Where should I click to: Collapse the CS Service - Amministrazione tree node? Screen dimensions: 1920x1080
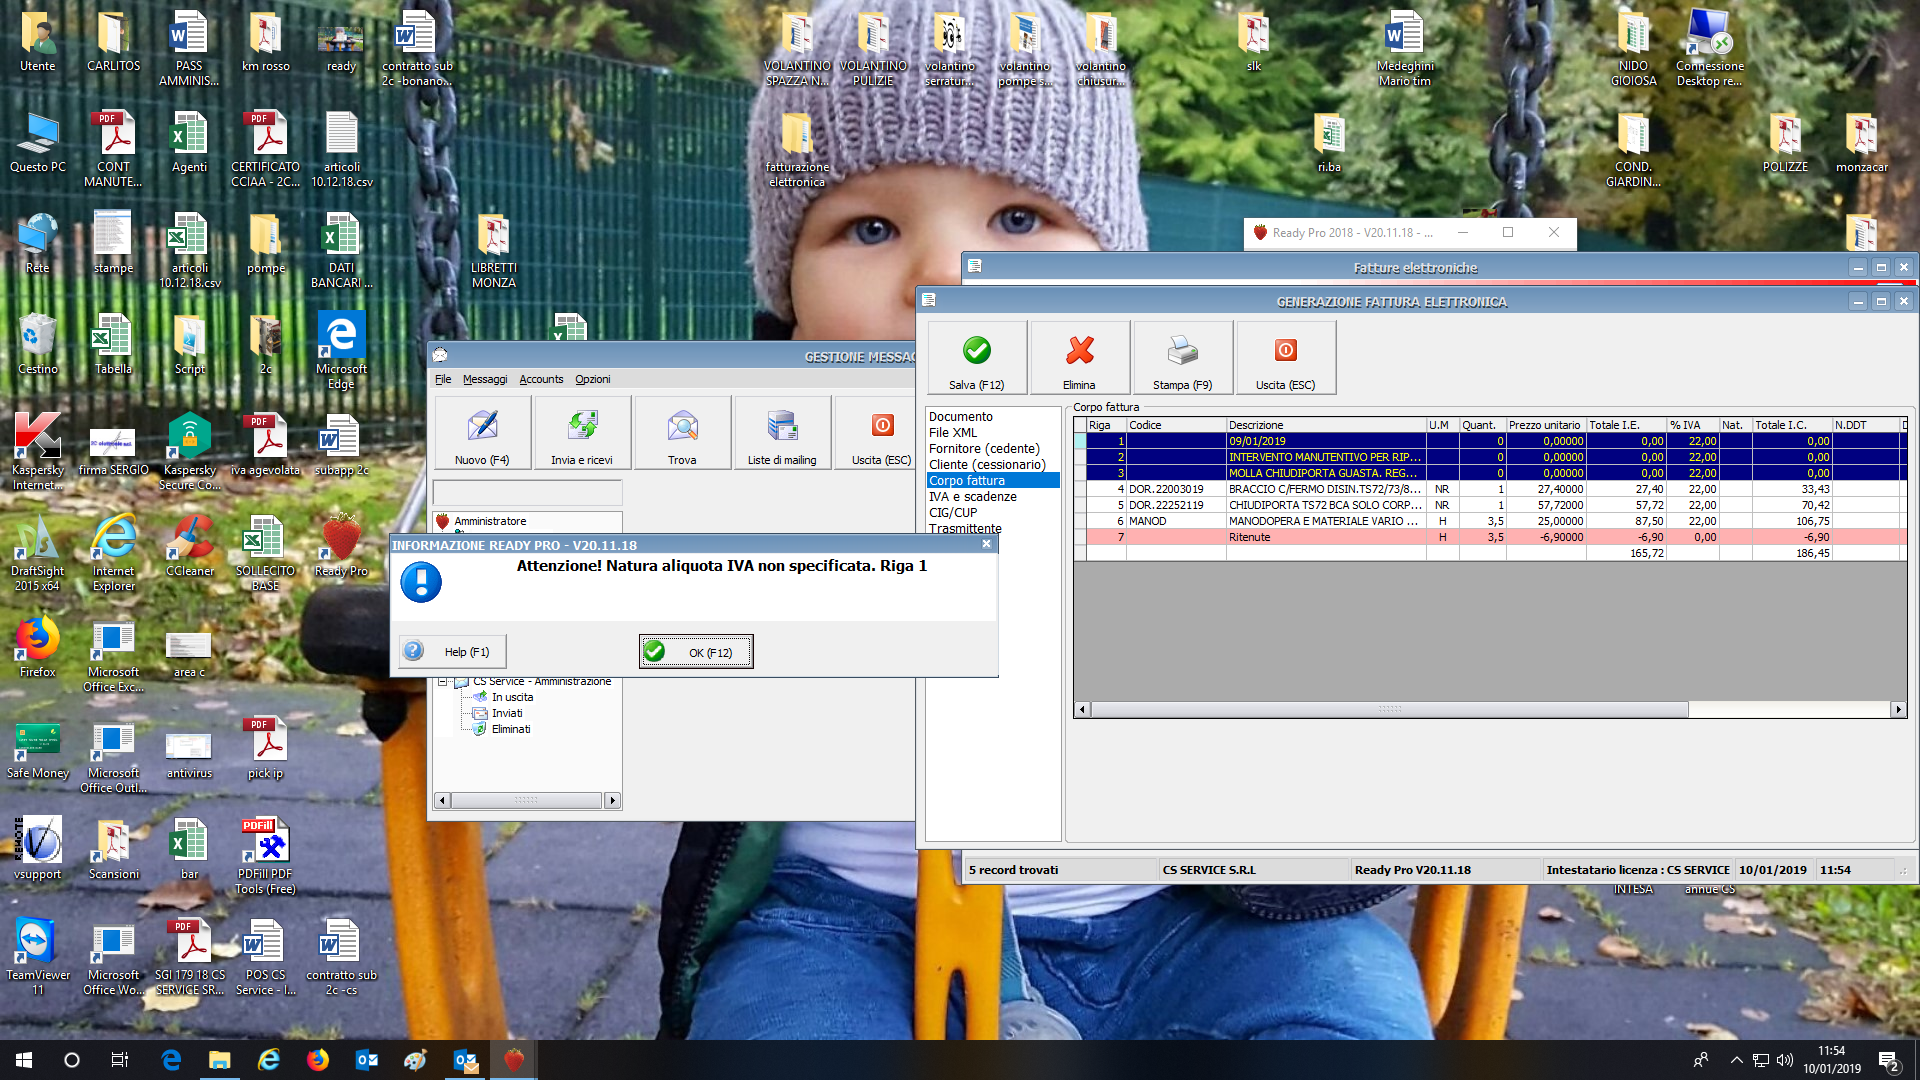pyautogui.click(x=443, y=682)
